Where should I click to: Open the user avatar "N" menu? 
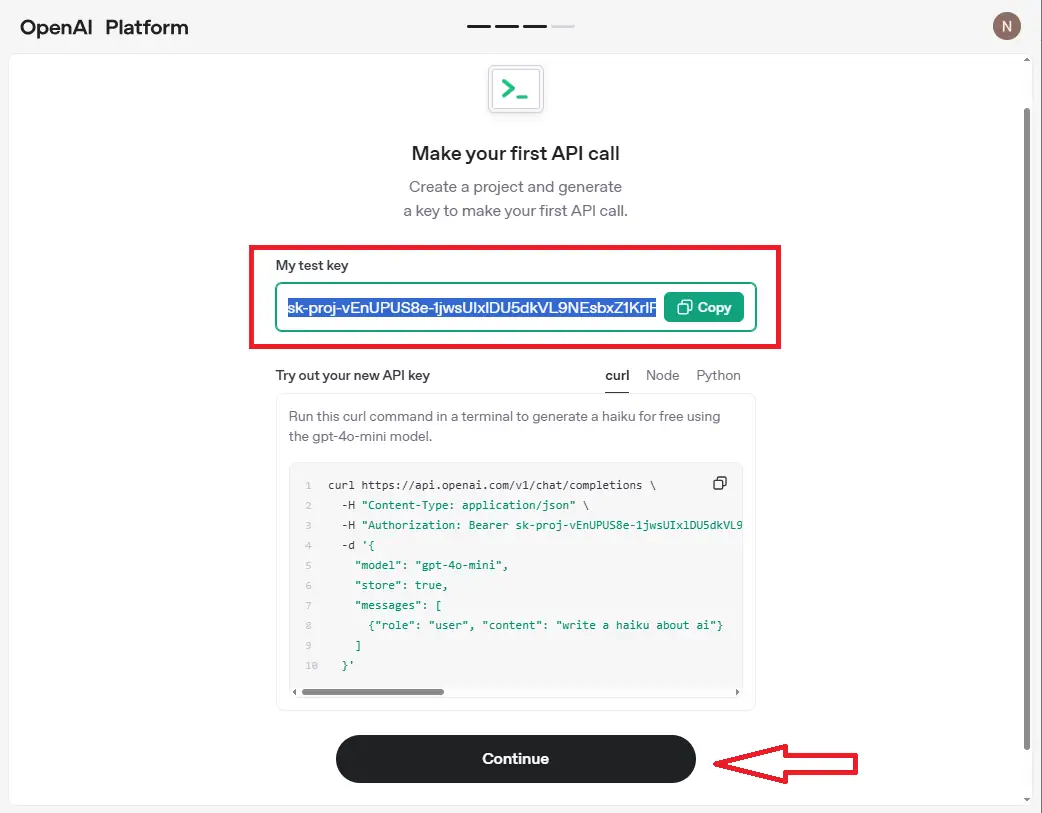pos(1006,26)
